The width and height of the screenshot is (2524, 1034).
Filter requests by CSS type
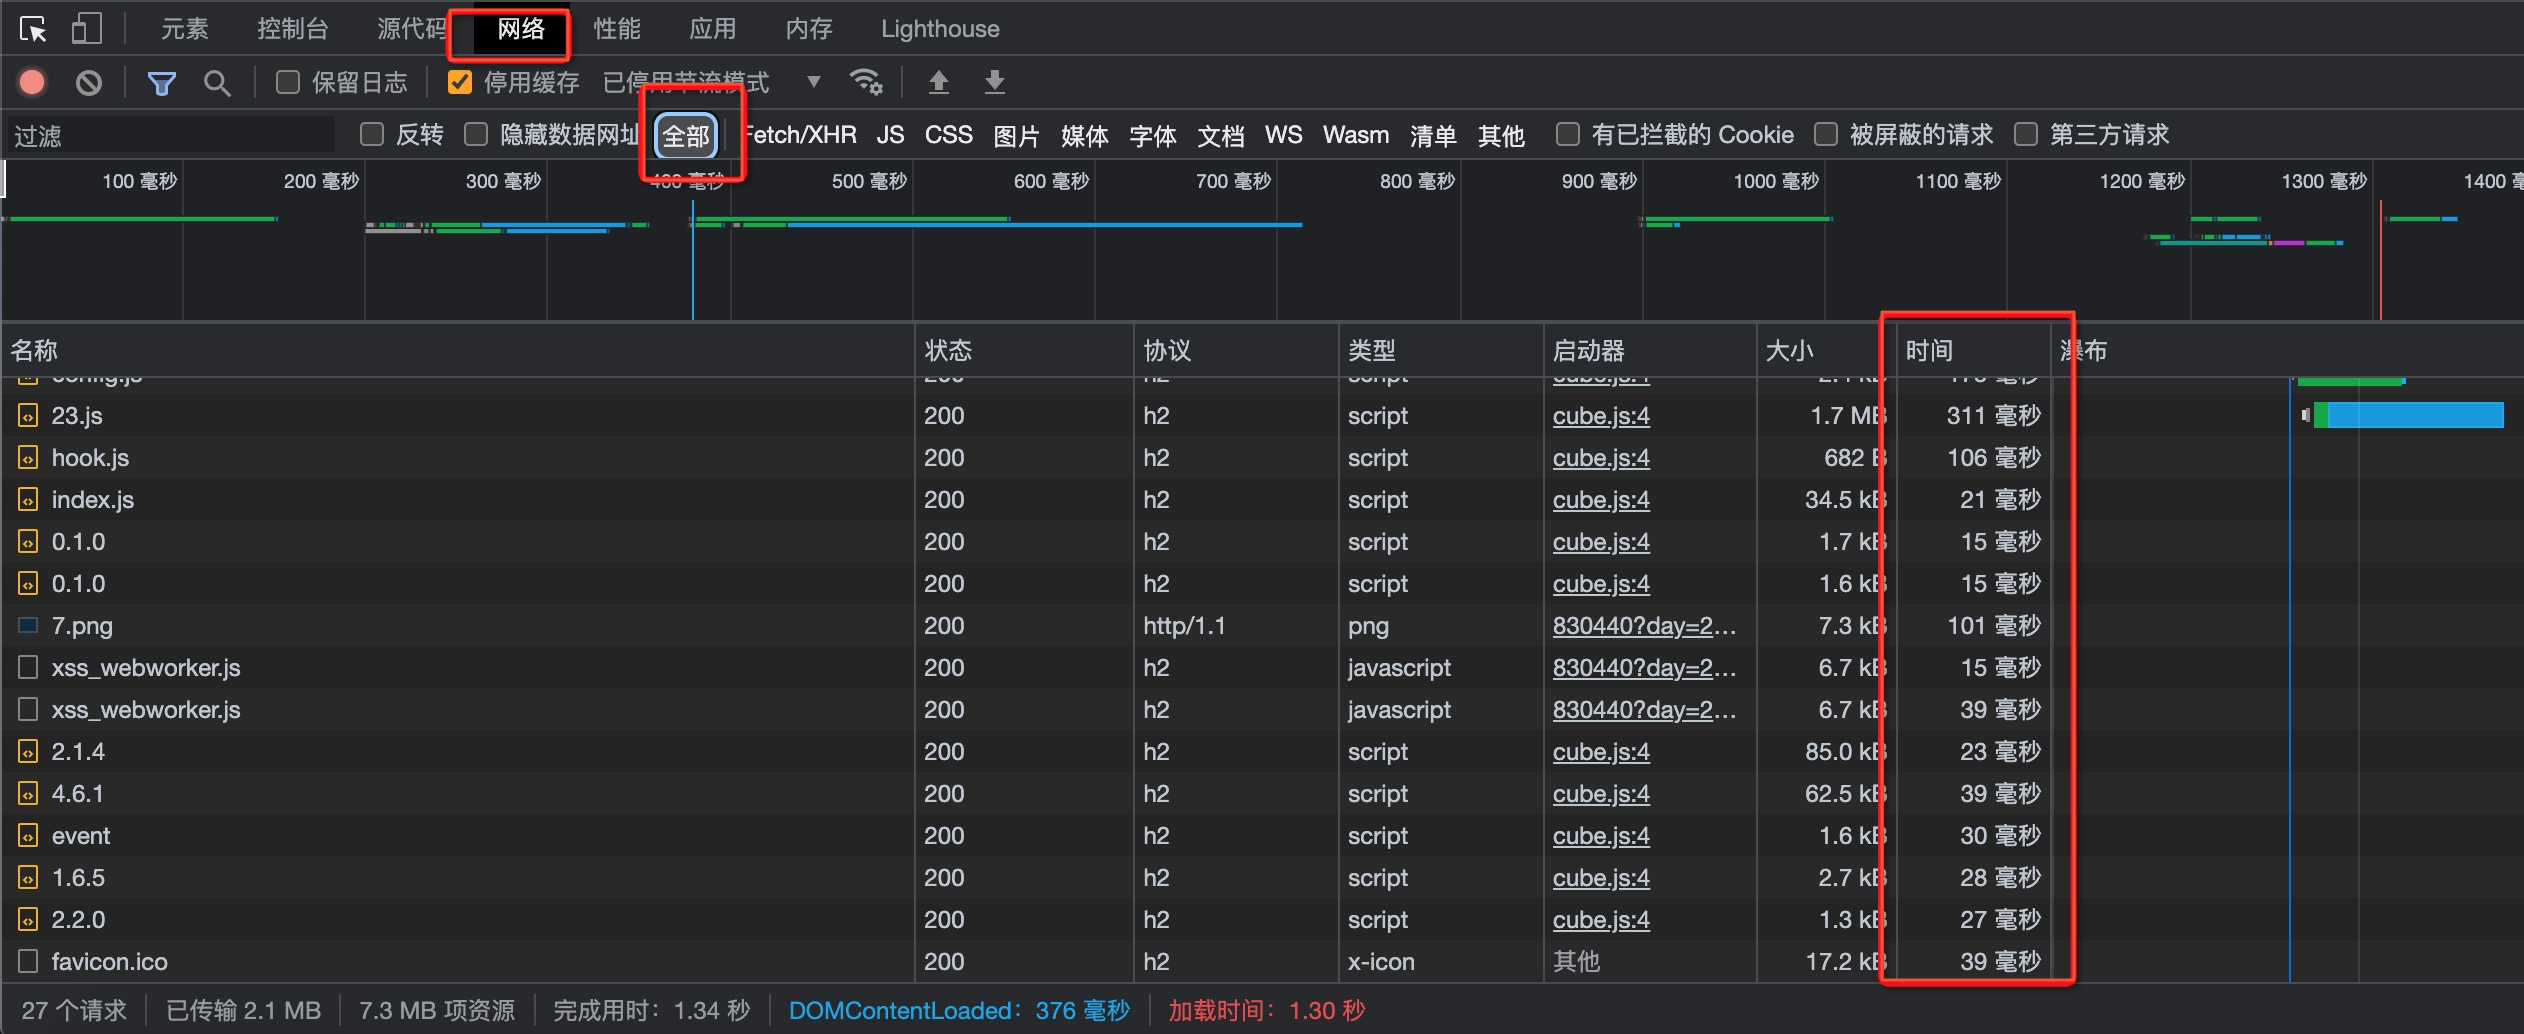point(949,135)
